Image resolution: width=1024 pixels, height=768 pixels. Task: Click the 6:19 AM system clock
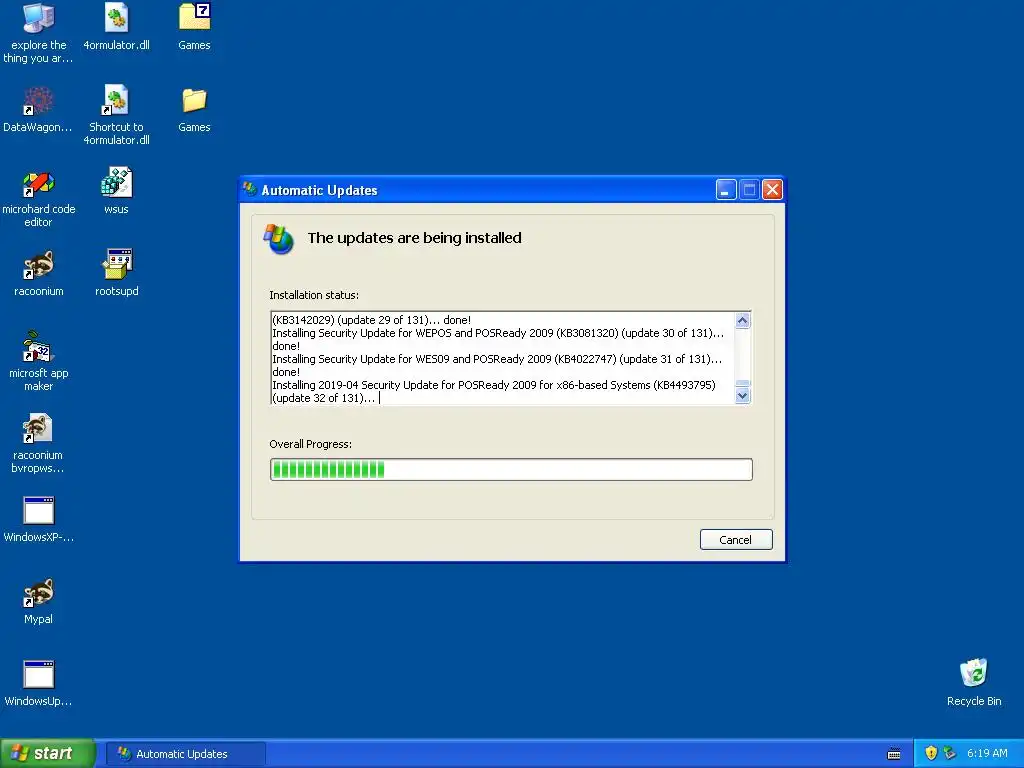(987, 753)
